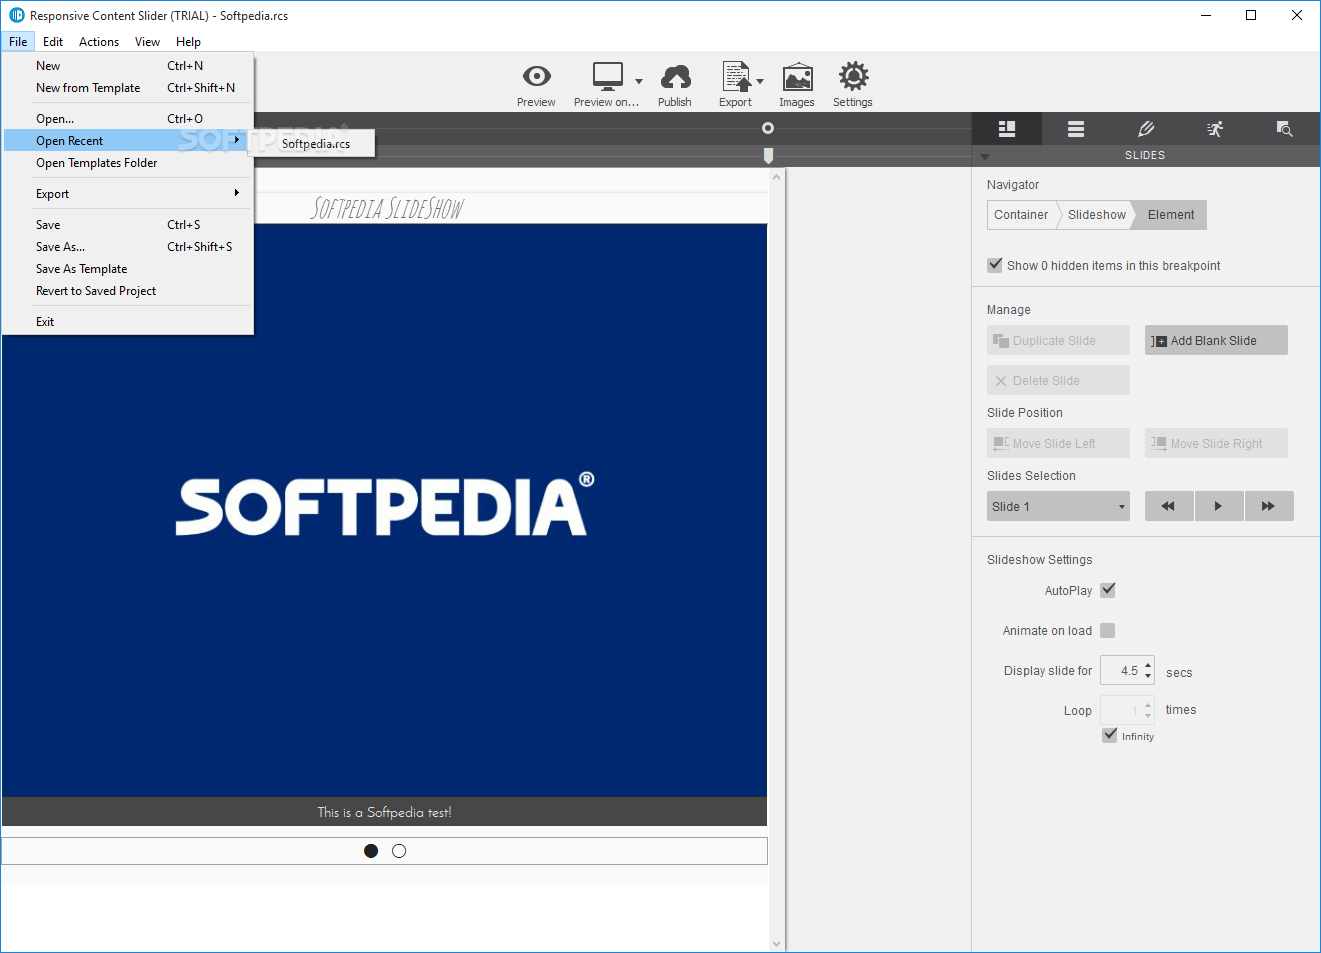Disable the AutoPlay checkbox

pyautogui.click(x=1108, y=590)
